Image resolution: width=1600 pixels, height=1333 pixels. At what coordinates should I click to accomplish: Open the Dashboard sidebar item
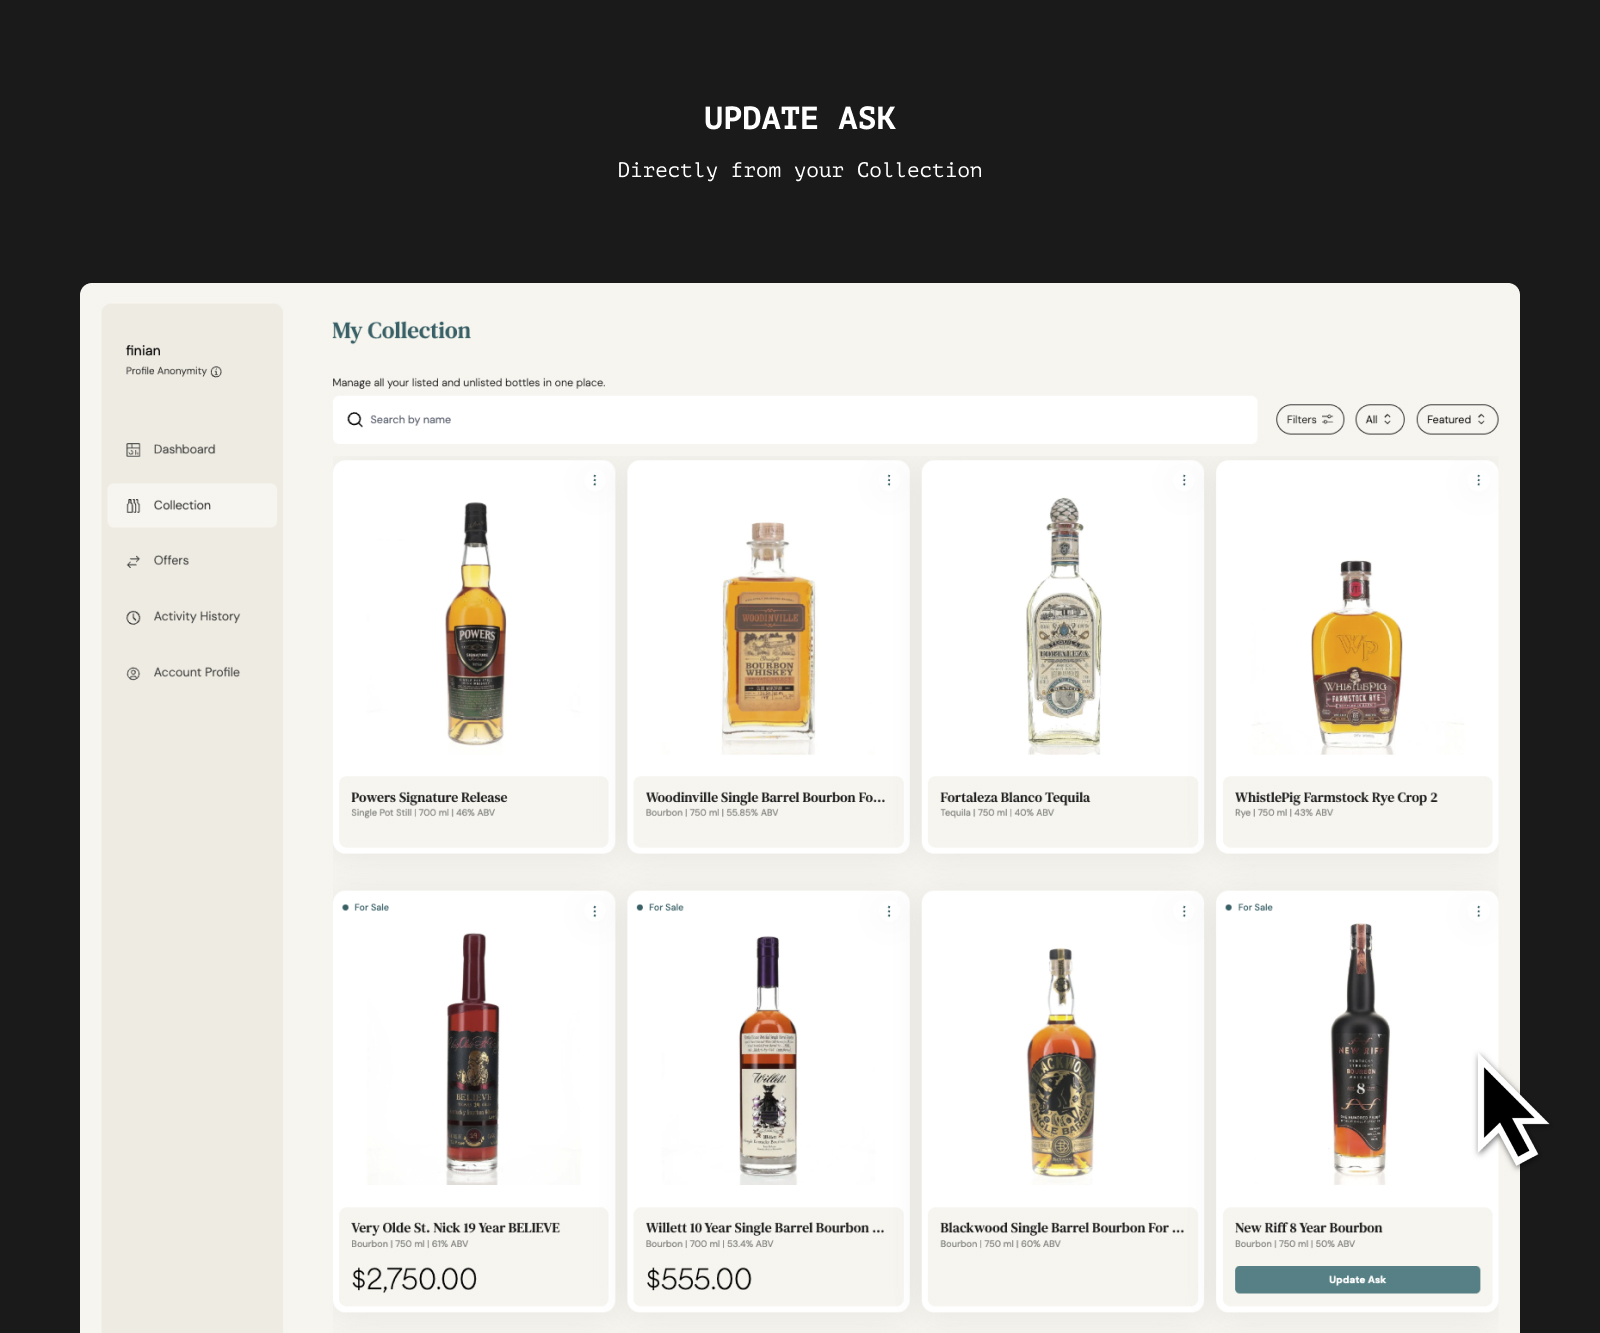[192, 450]
